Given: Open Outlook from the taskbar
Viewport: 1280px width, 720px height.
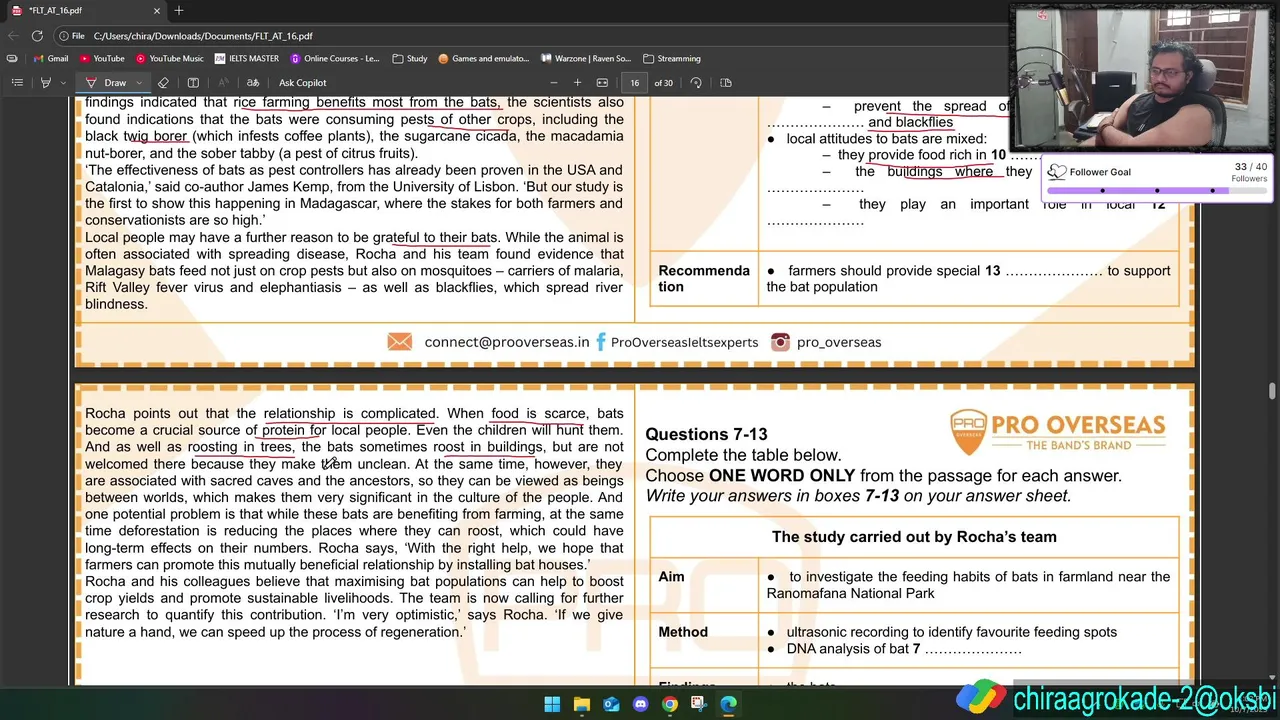Looking at the screenshot, I should (x=611, y=705).
